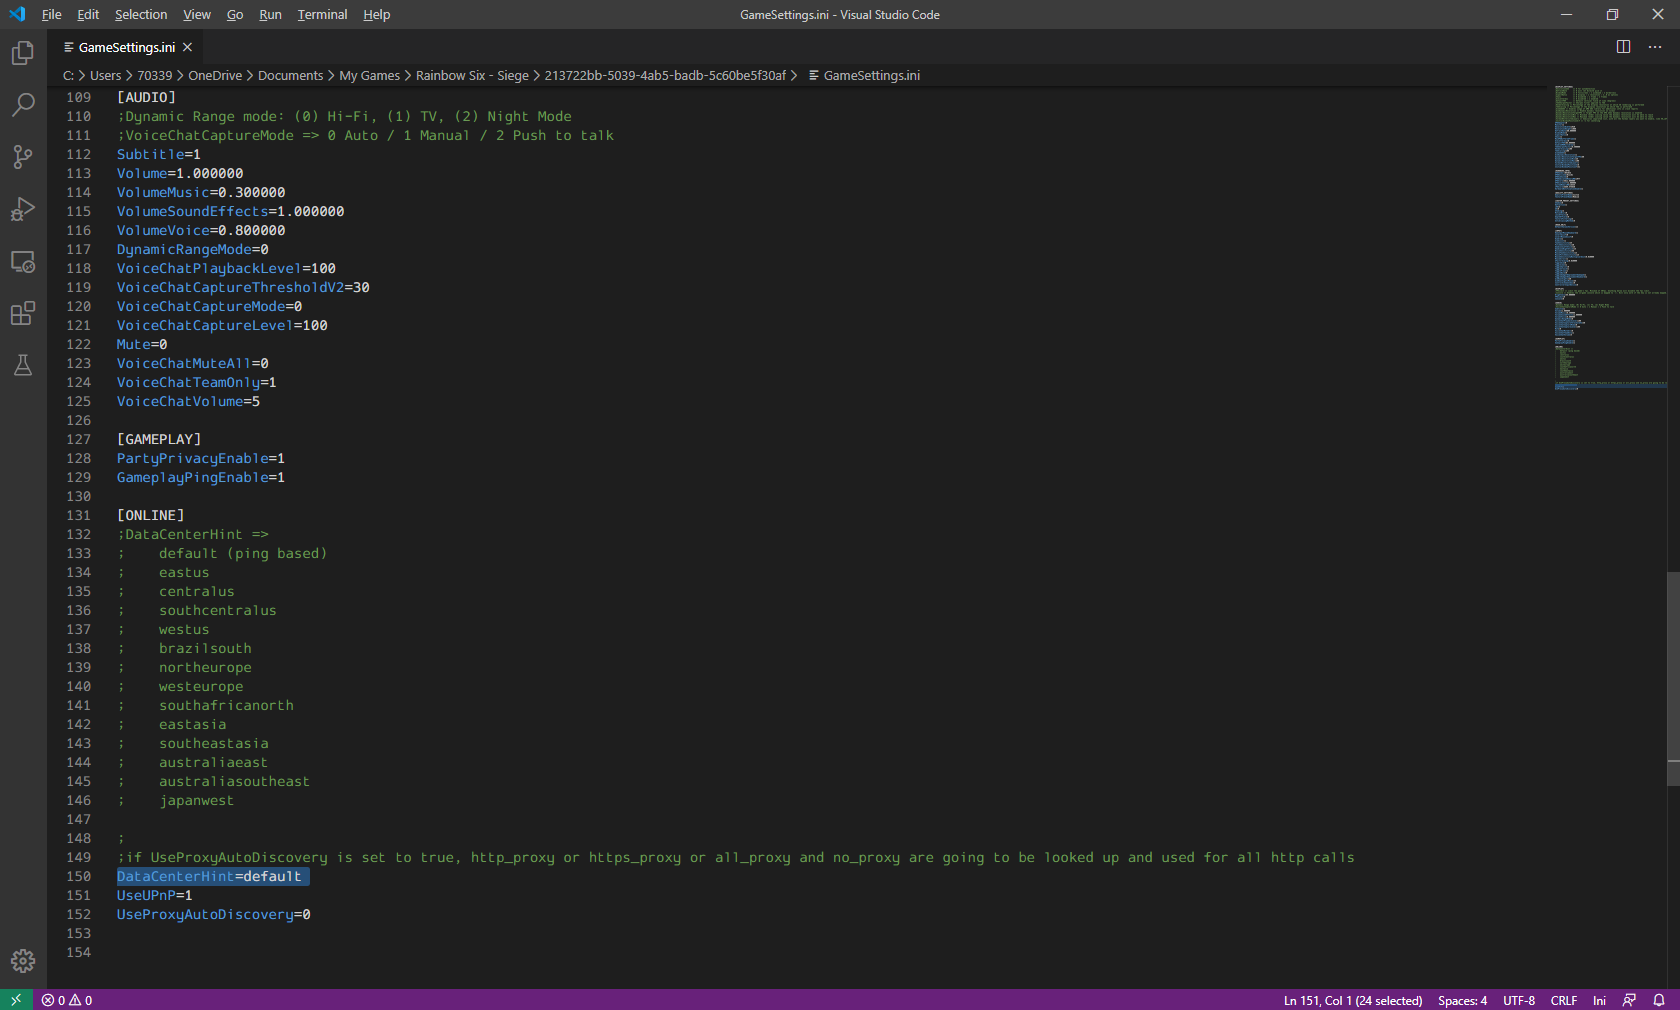Click the UseProxyAutoDiscovery=0 line
The height and width of the screenshot is (1010, 1680).
point(213,914)
